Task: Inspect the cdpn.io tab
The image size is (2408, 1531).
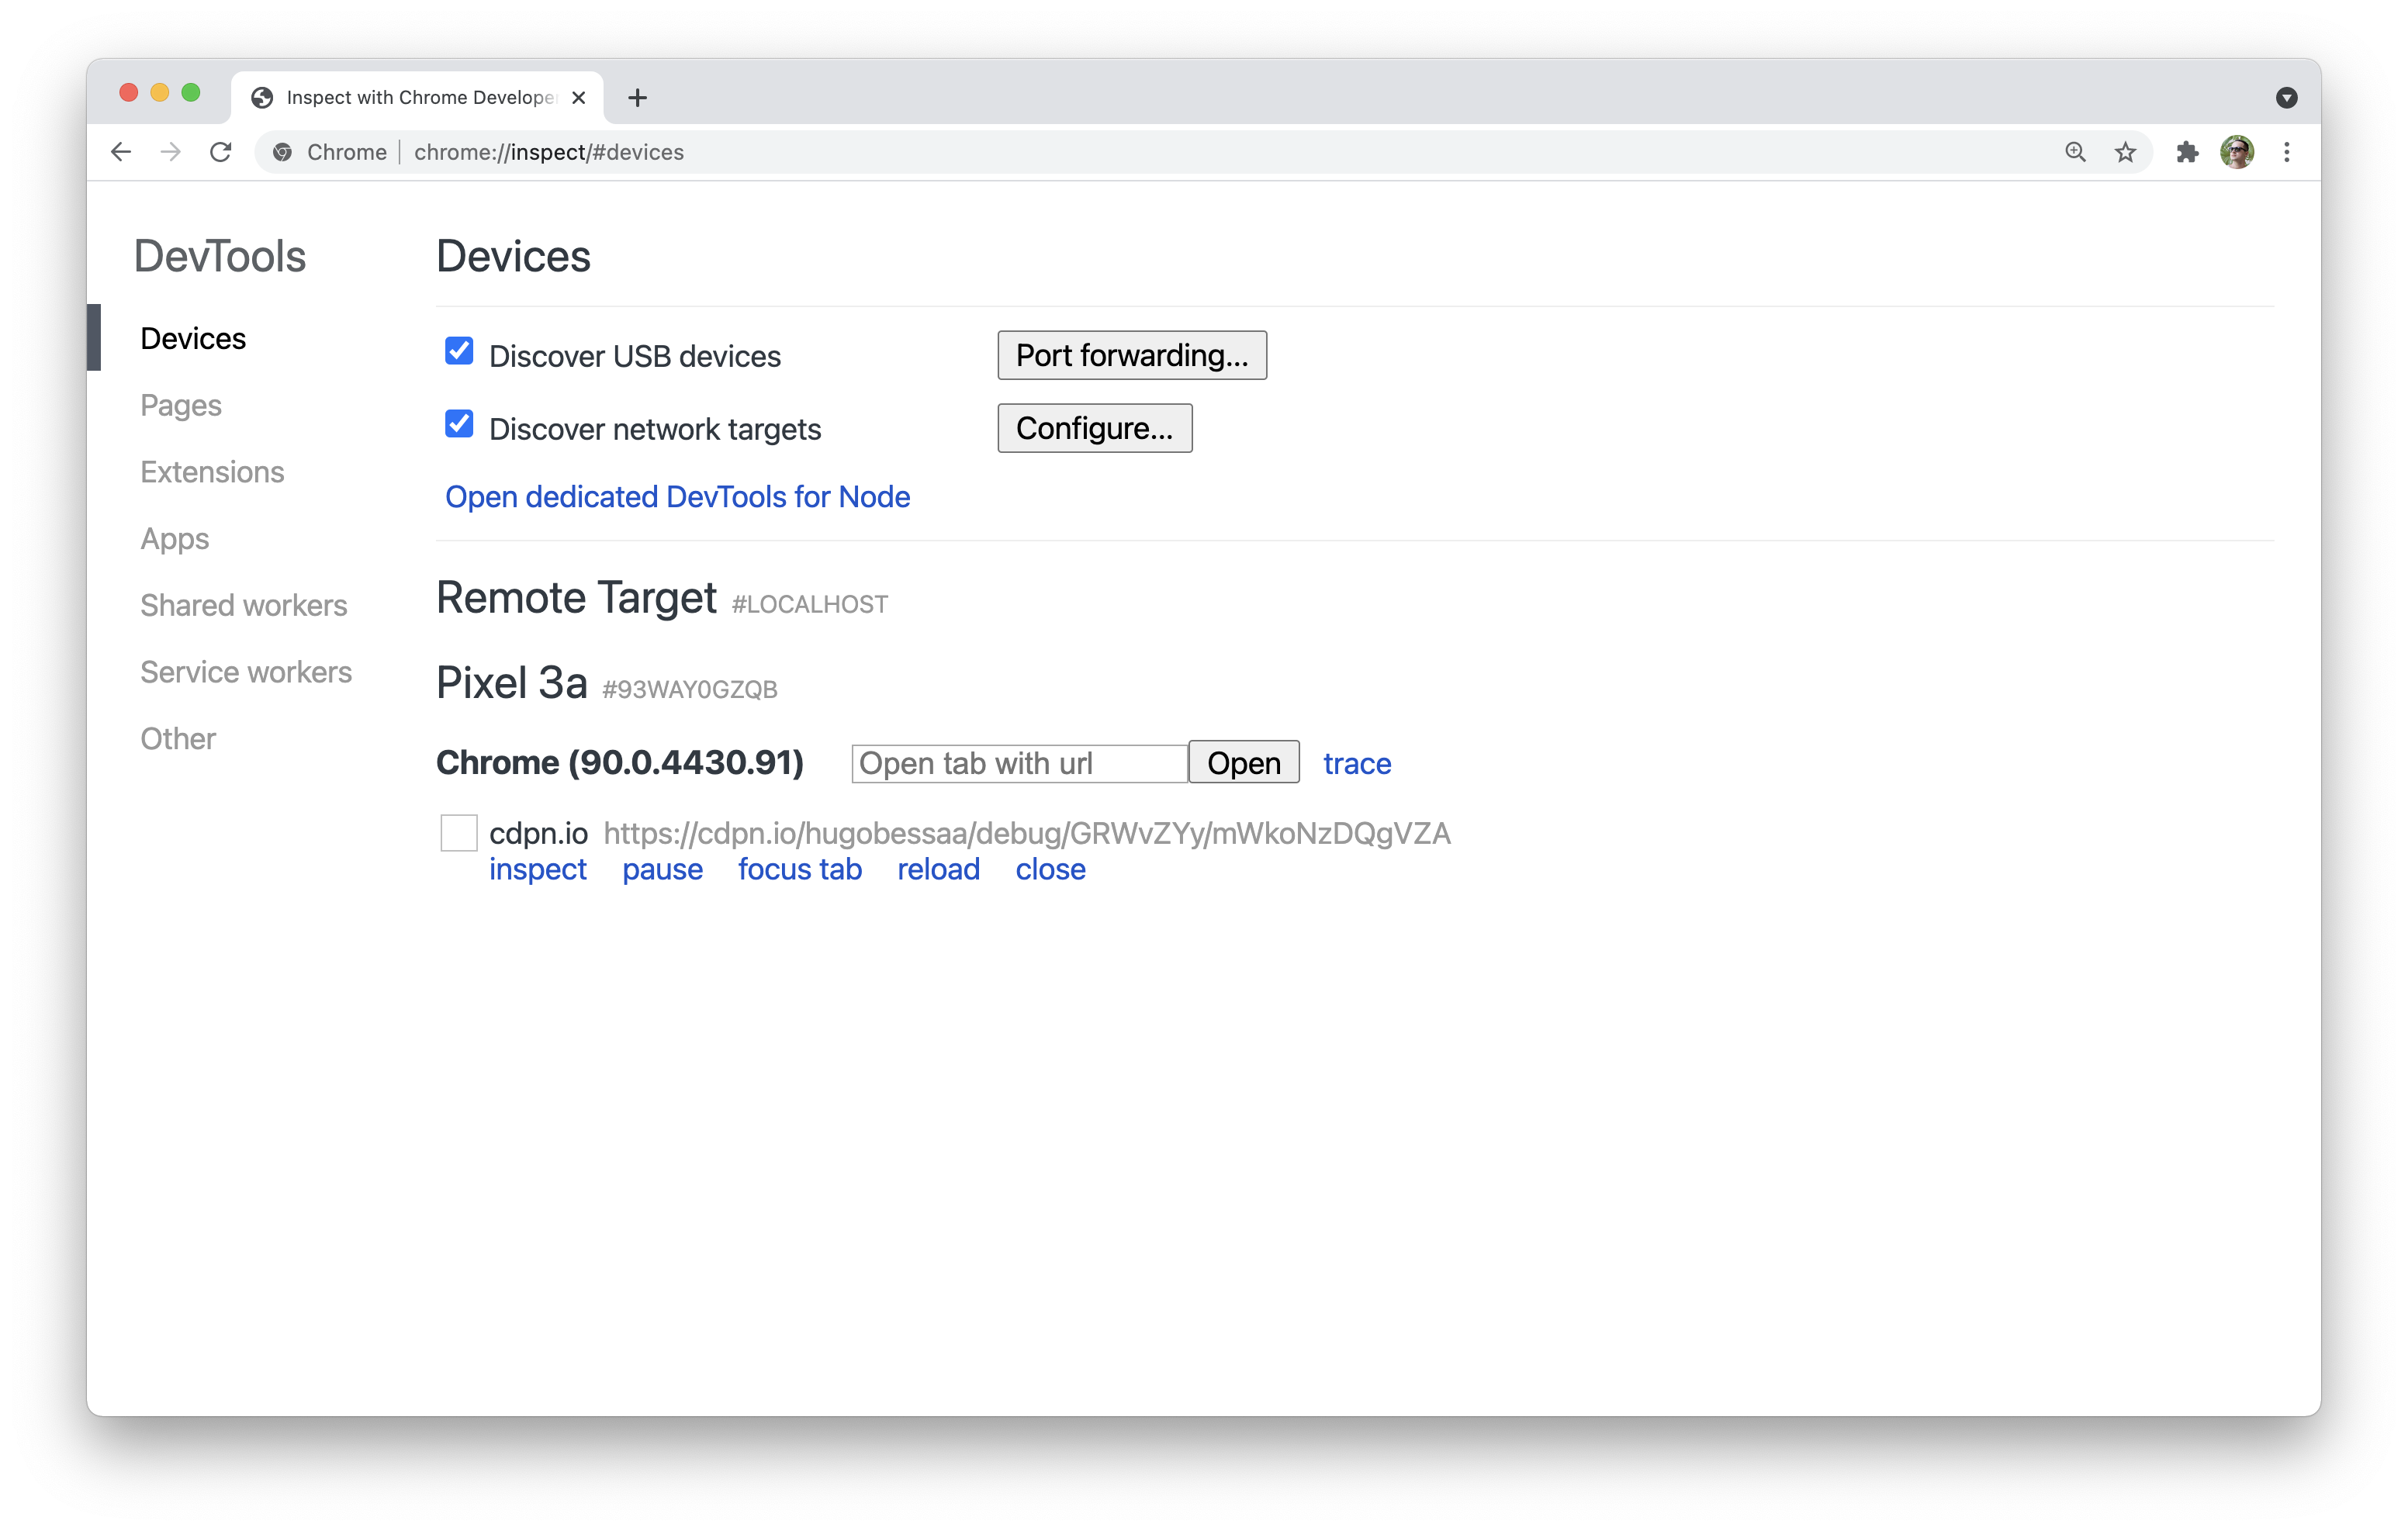Action: click(538, 869)
